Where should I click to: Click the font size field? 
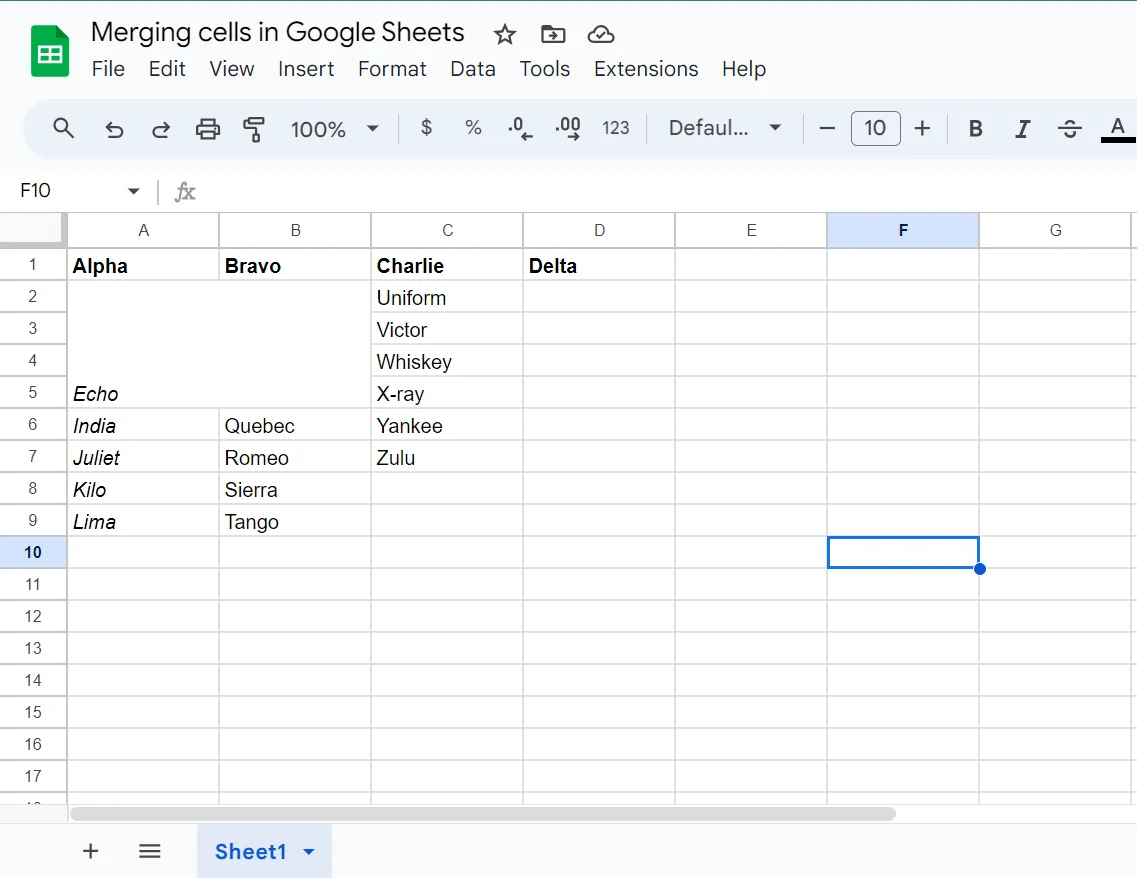(875, 128)
